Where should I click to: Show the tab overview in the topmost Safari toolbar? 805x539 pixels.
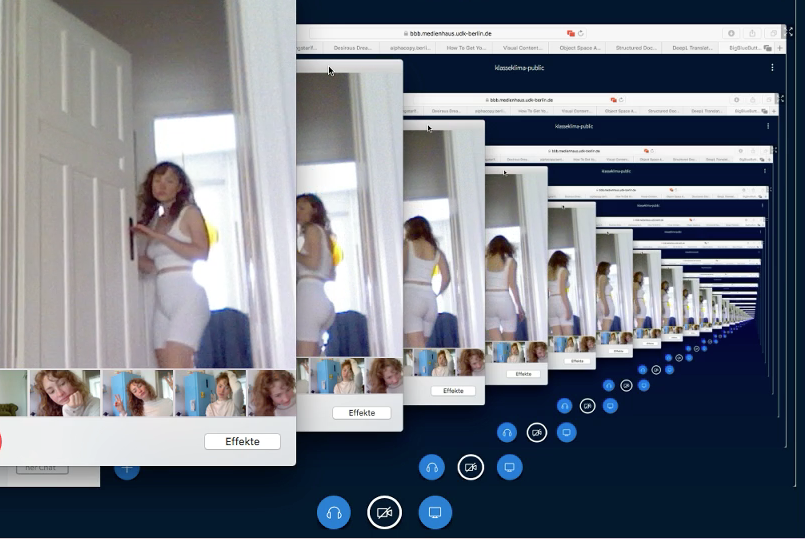click(773, 33)
